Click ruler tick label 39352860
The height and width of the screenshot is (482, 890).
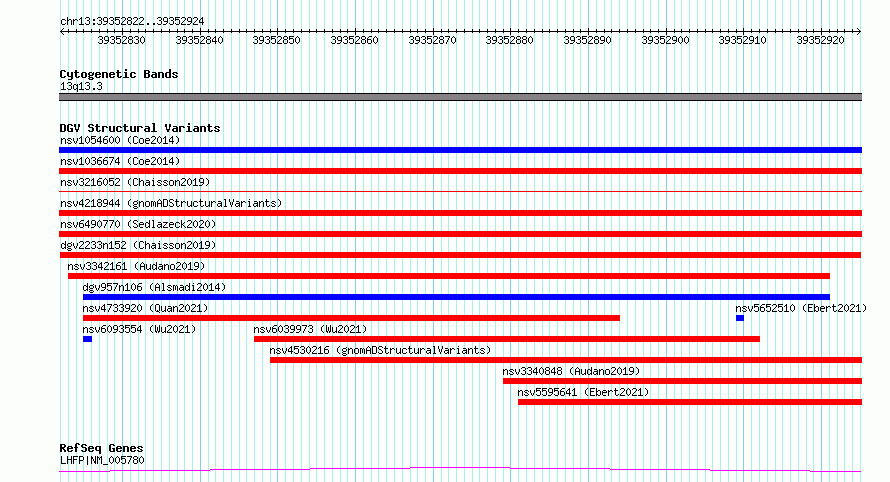(354, 40)
